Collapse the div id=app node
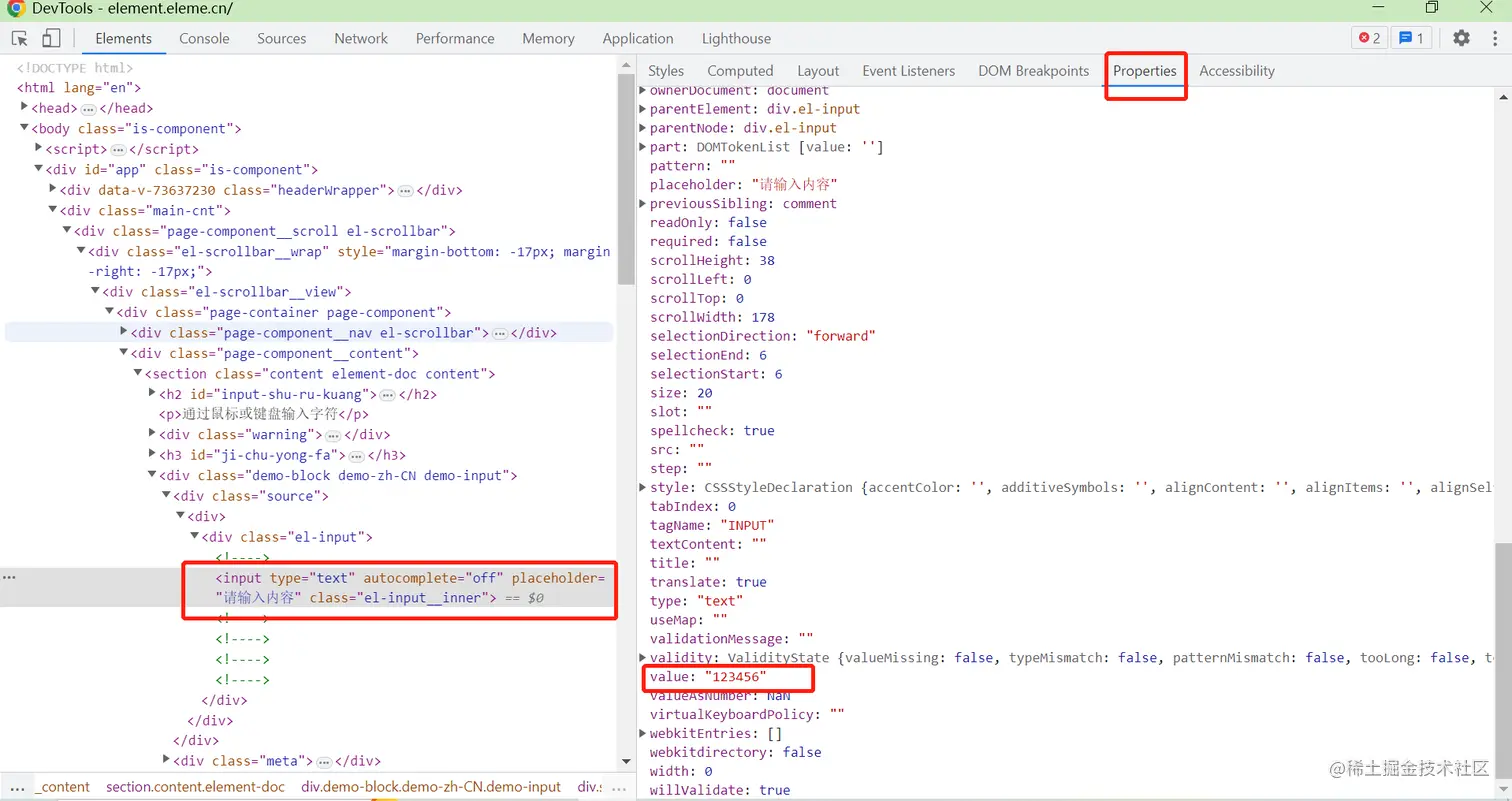 pyautogui.click(x=39, y=169)
